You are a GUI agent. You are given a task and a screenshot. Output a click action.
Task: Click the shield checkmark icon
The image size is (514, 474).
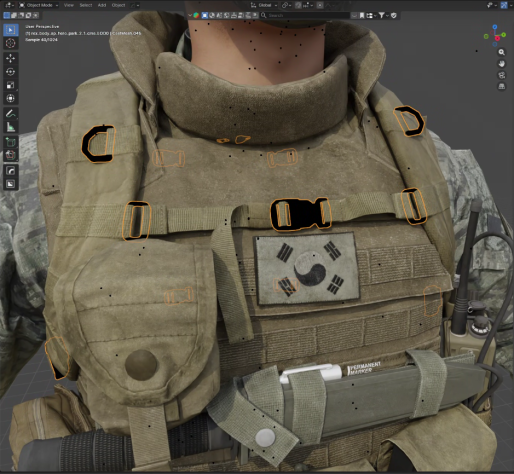coord(394,15)
